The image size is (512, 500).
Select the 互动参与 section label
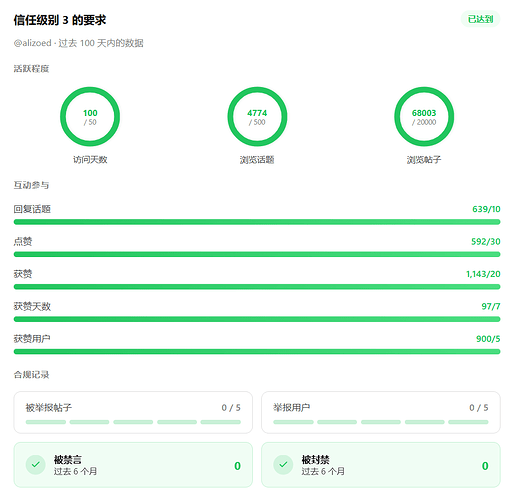(x=31, y=185)
